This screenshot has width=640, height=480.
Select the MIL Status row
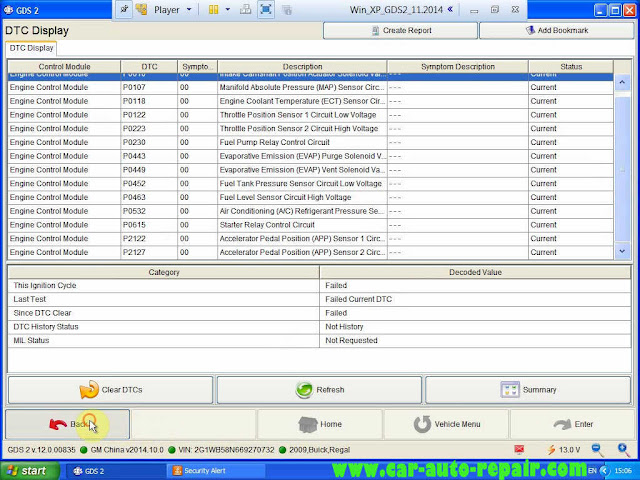319,340
